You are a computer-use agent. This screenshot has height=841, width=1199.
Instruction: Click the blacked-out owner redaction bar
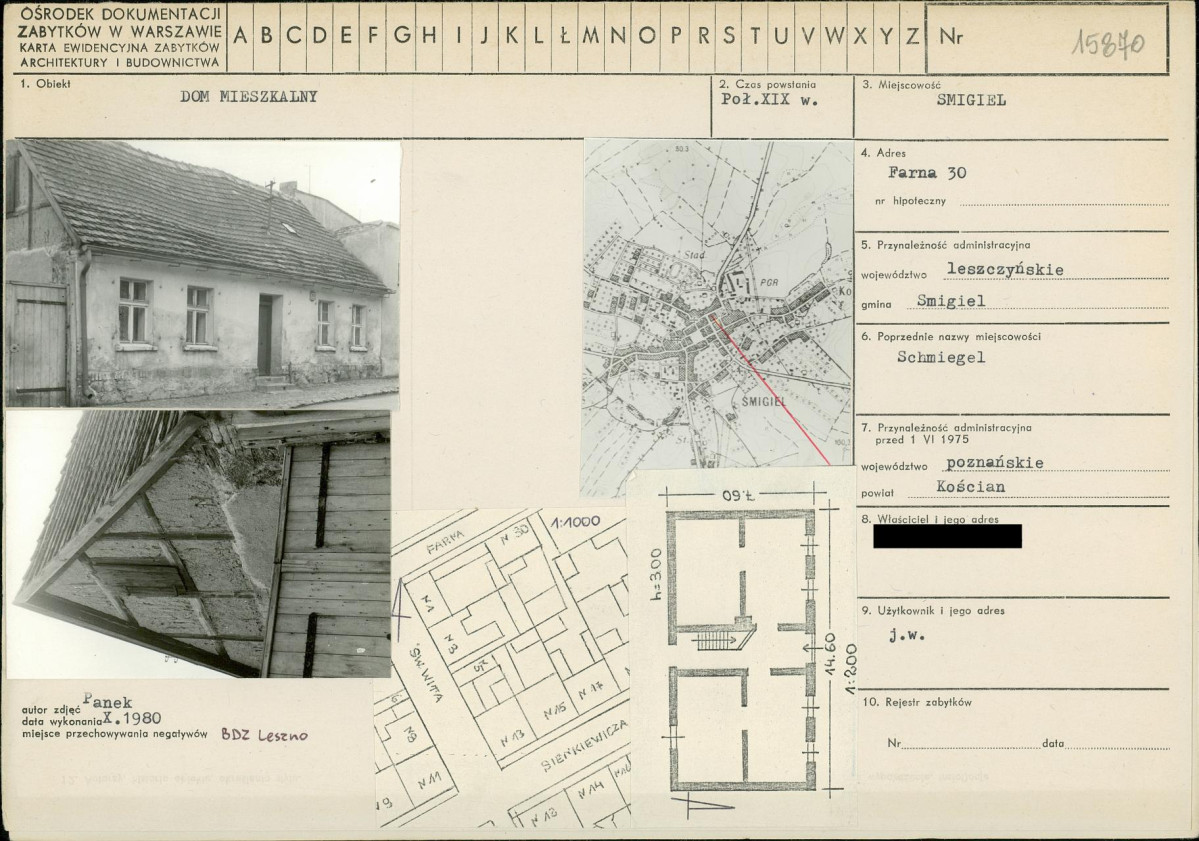[x=947, y=536]
